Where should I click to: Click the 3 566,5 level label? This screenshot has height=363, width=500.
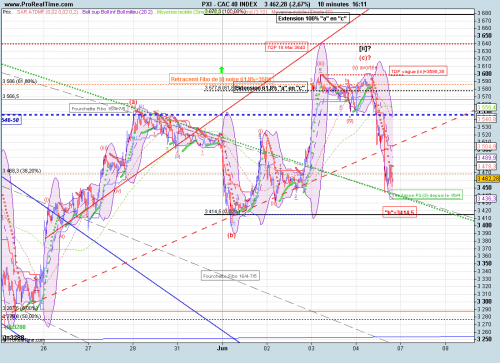pyautogui.click(x=11, y=96)
